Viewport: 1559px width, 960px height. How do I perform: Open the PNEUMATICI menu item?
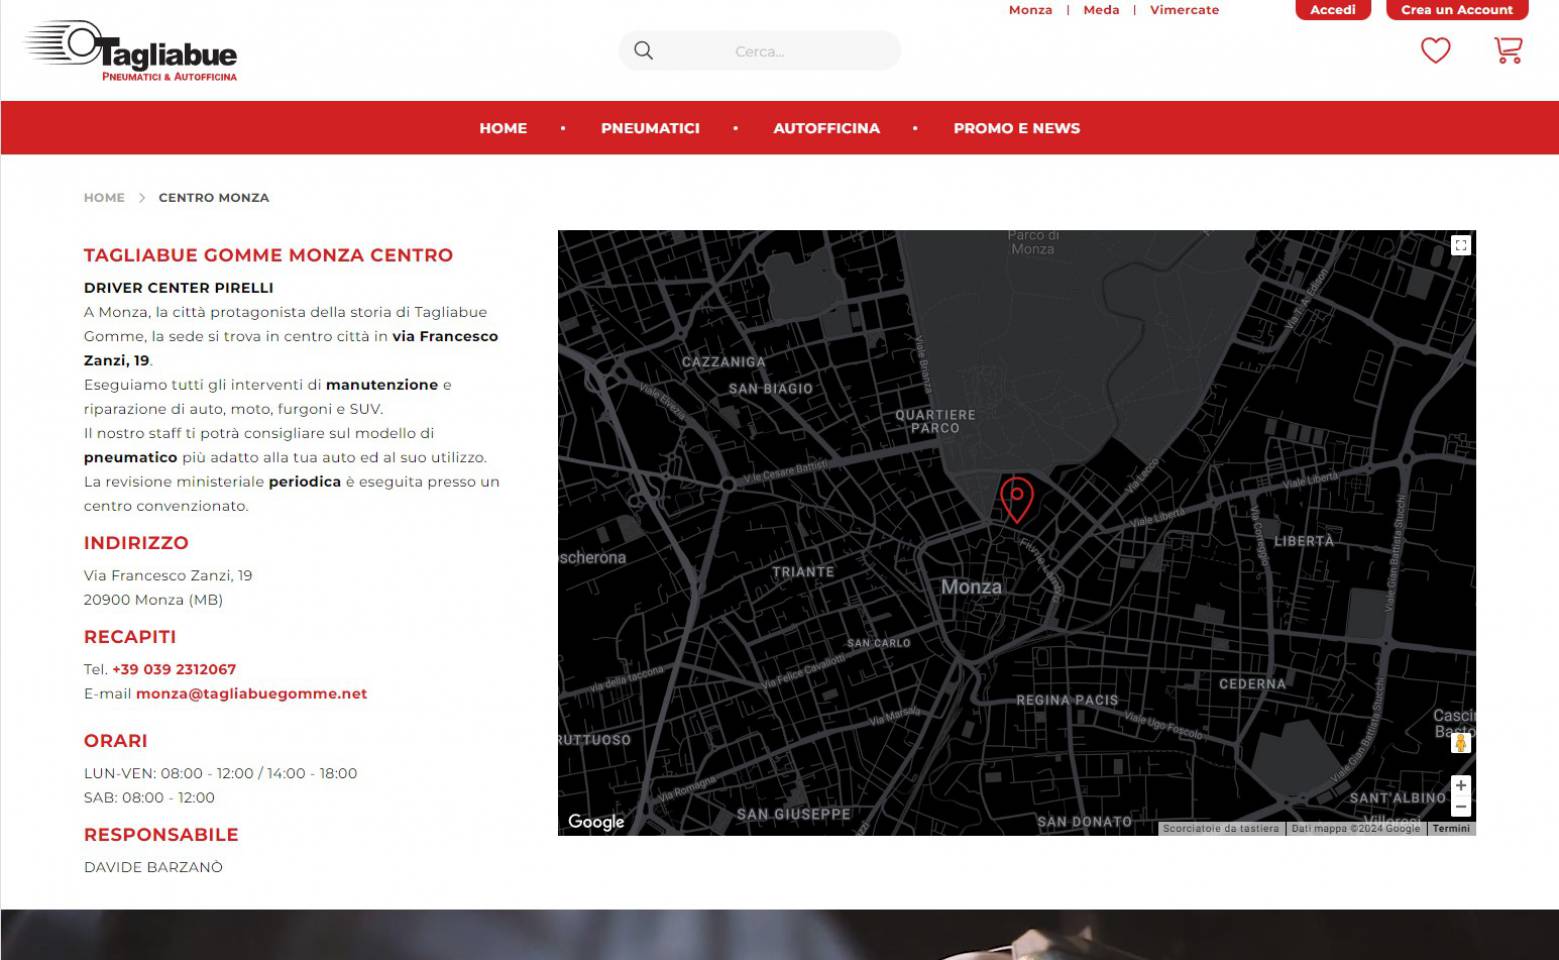coord(650,128)
